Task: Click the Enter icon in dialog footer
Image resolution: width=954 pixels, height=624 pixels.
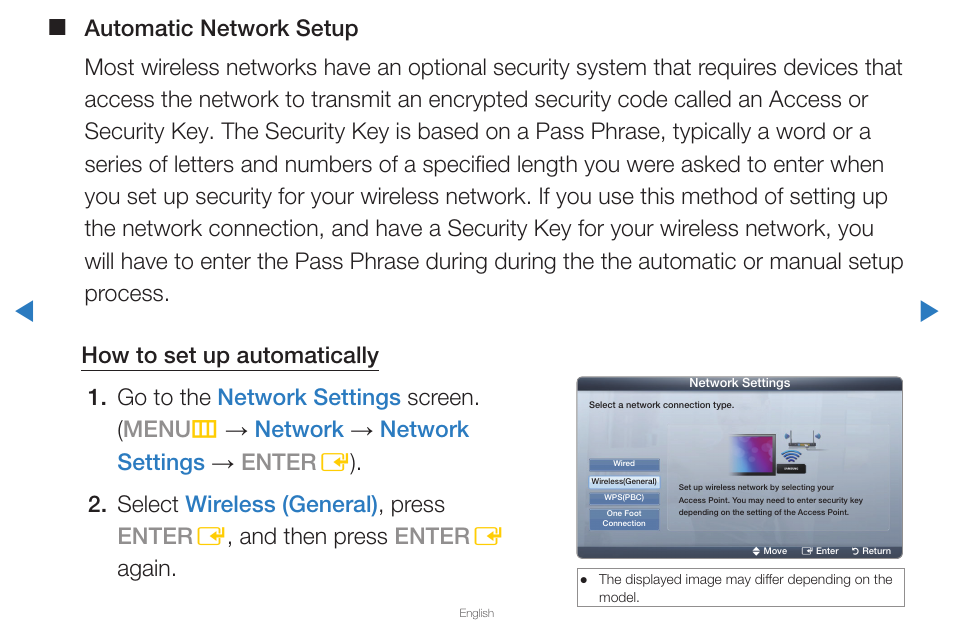Action: click(x=807, y=551)
